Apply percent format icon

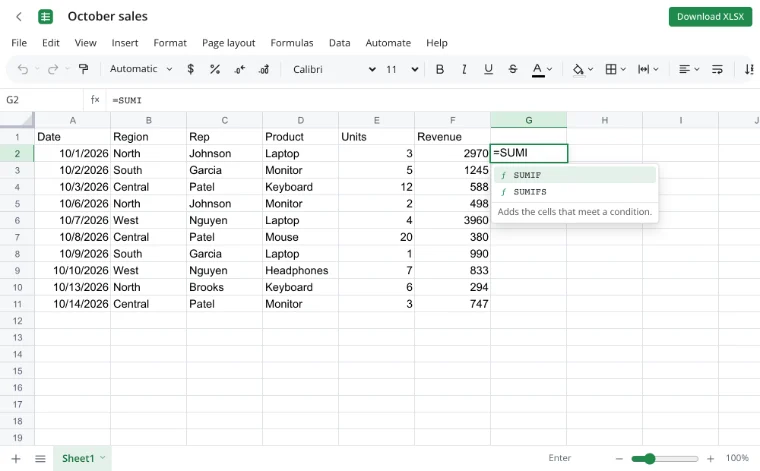click(215, 69)
